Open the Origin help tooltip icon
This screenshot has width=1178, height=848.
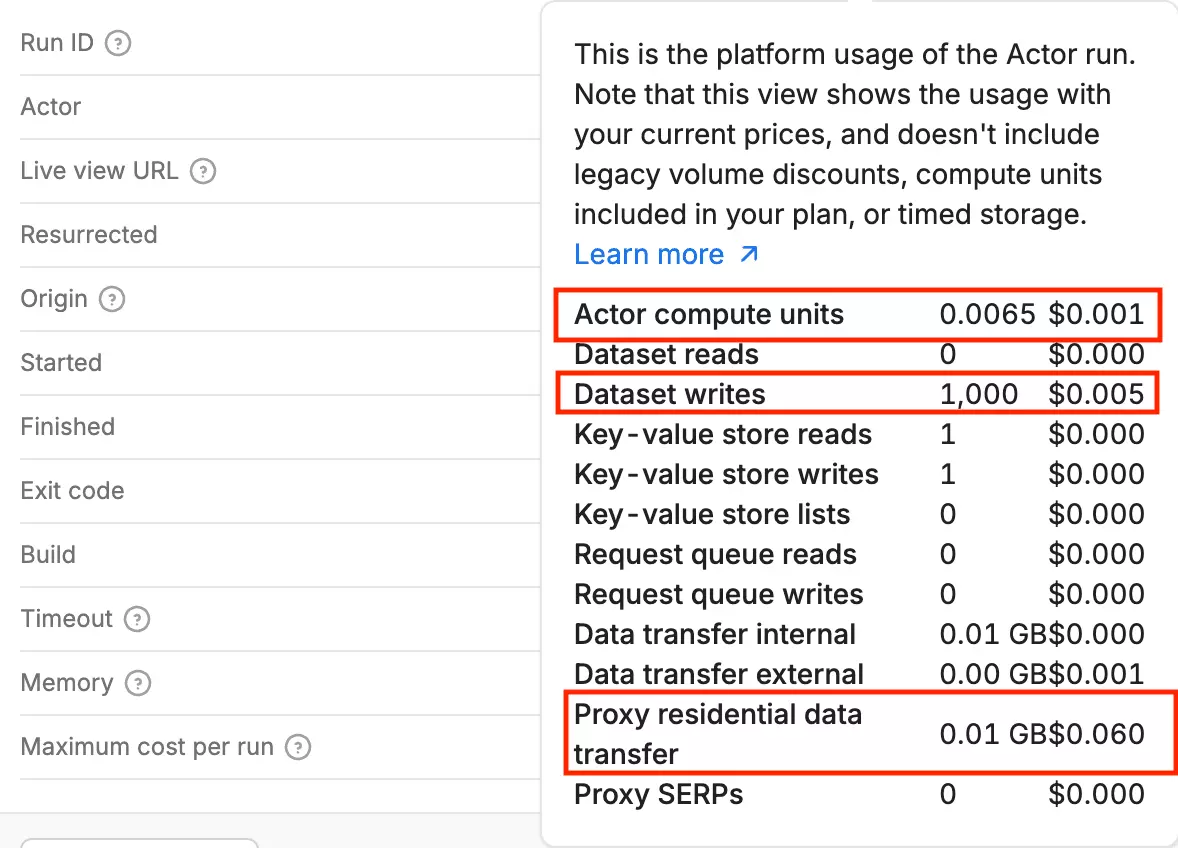click(110, 299)
